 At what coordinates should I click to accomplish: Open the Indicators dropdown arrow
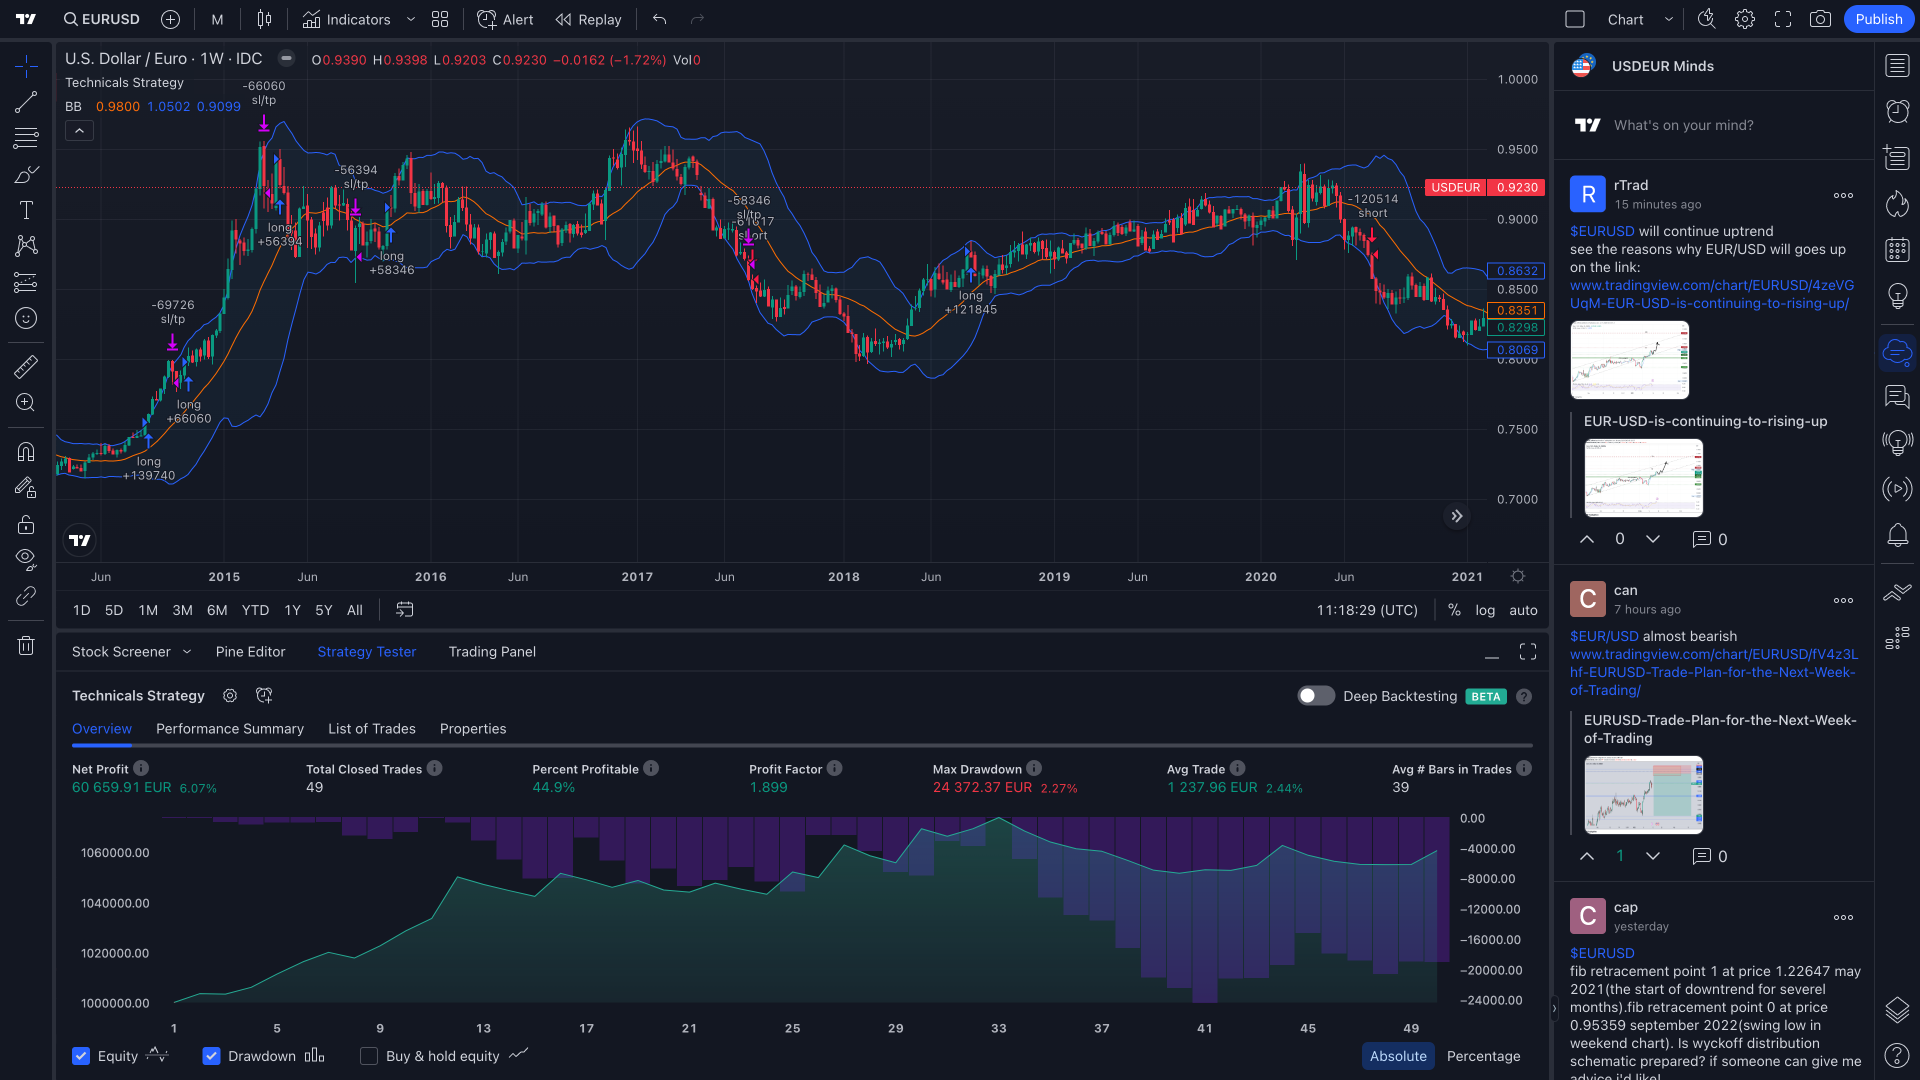coord(410,19)
